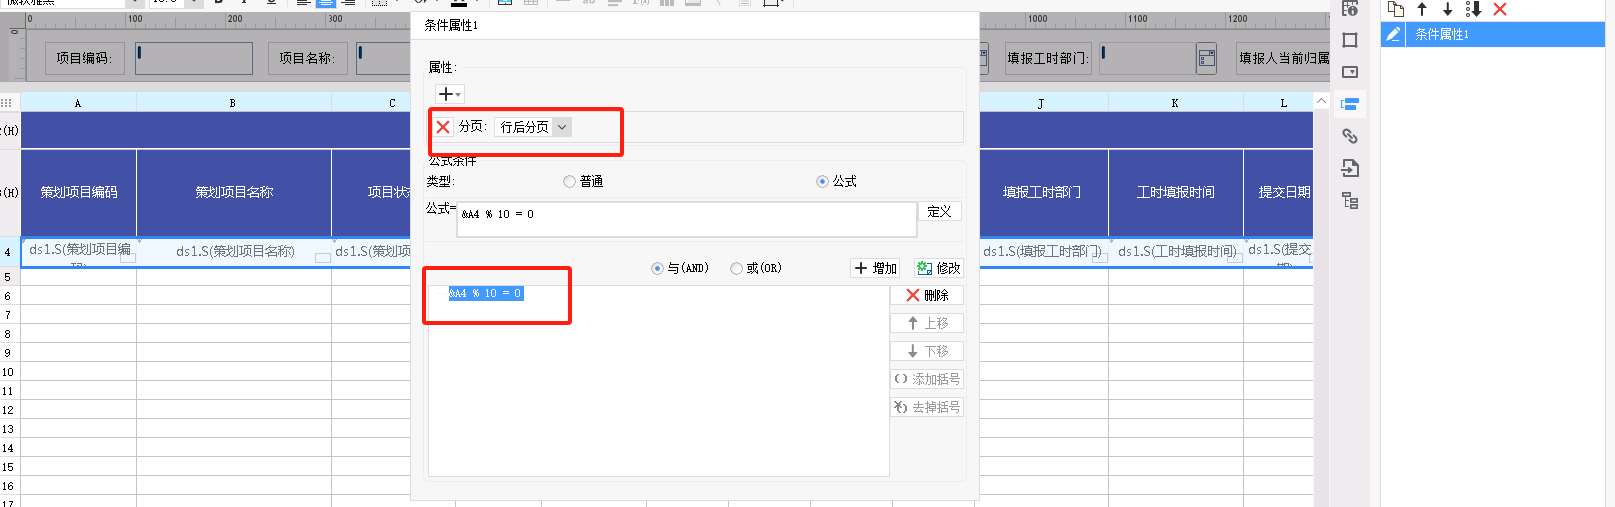
Task: Select column A header
Action: (x=78, y=102)
